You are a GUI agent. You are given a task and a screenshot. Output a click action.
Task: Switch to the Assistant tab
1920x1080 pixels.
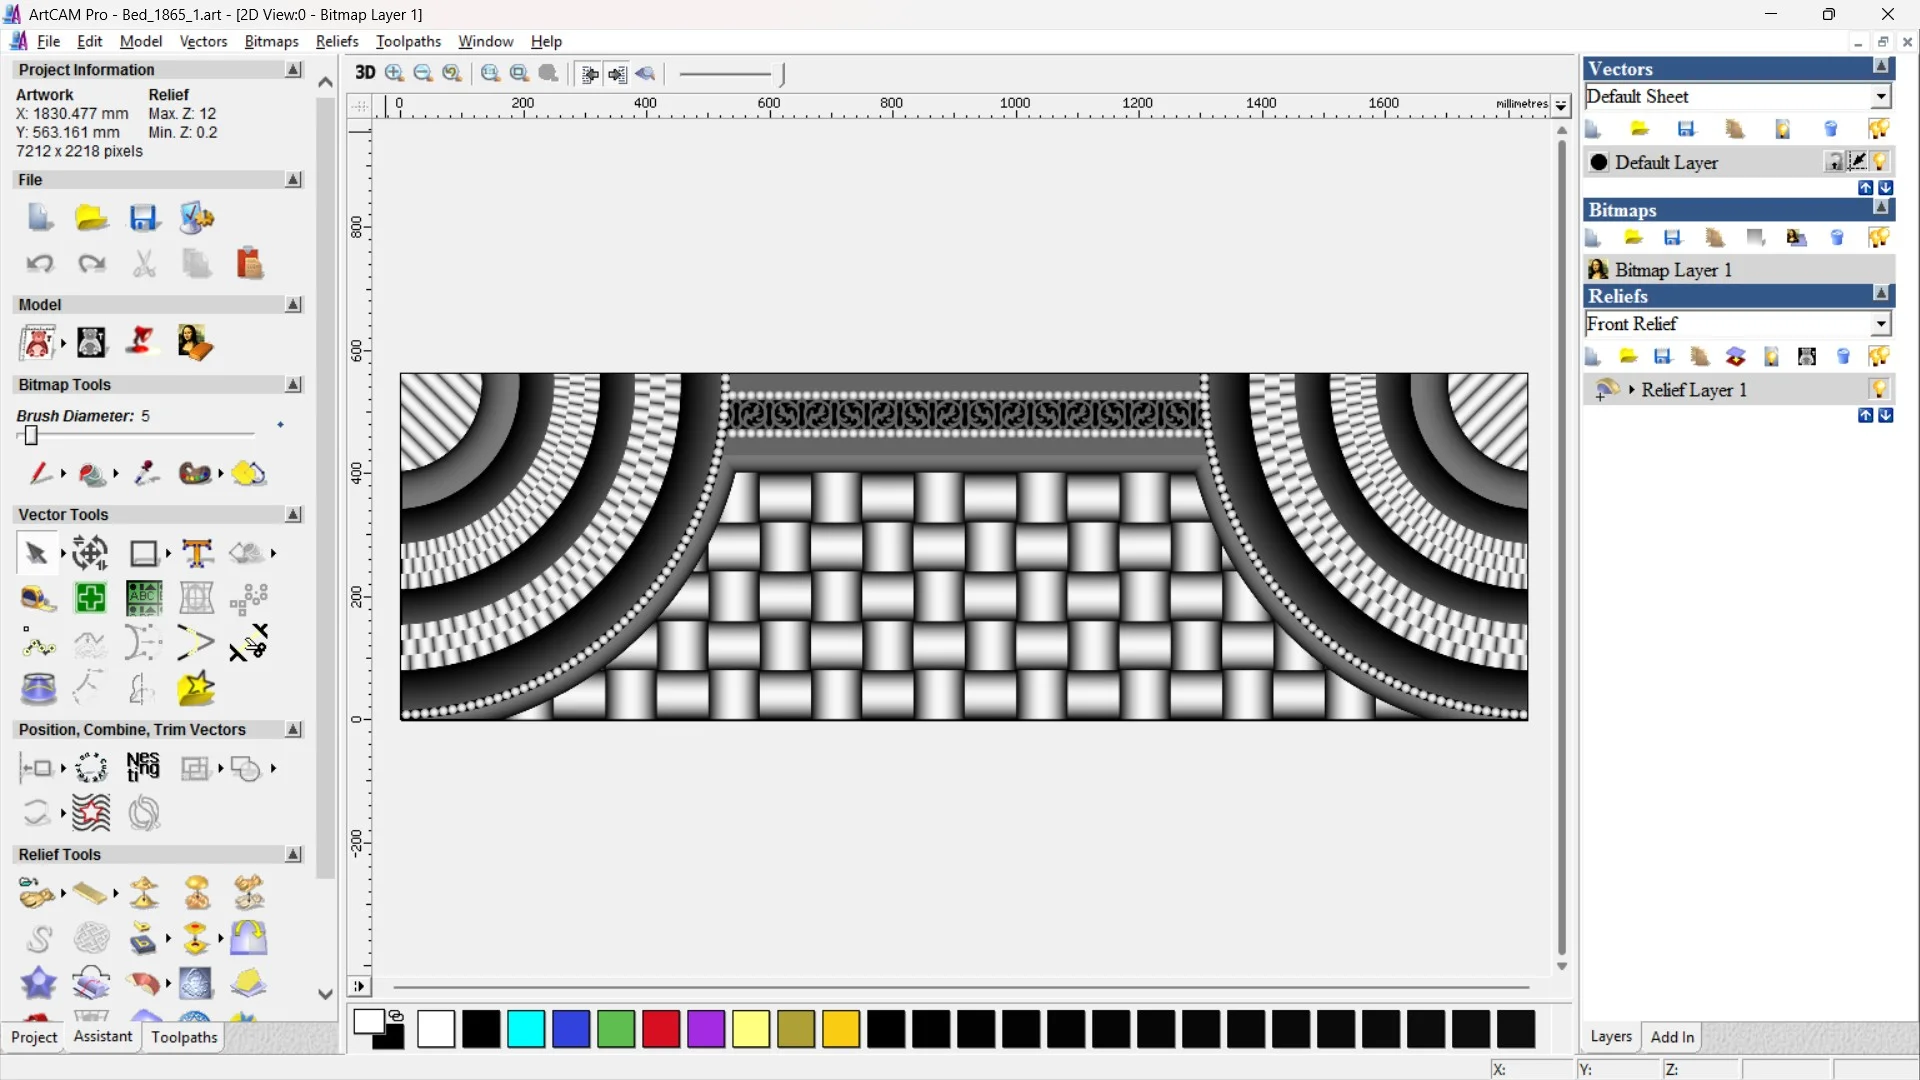[x=102, y=1037]
